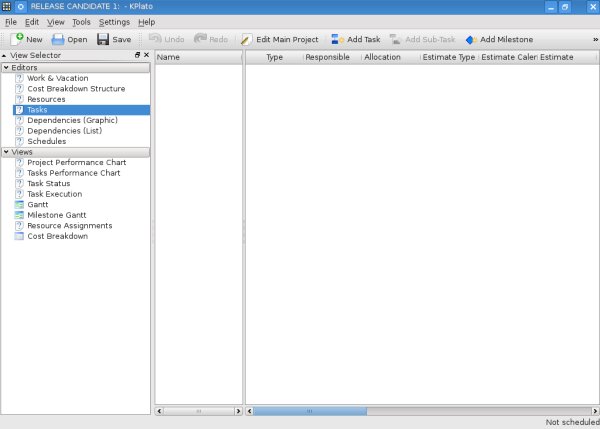Float the View Selector panel

coord(138,56)
